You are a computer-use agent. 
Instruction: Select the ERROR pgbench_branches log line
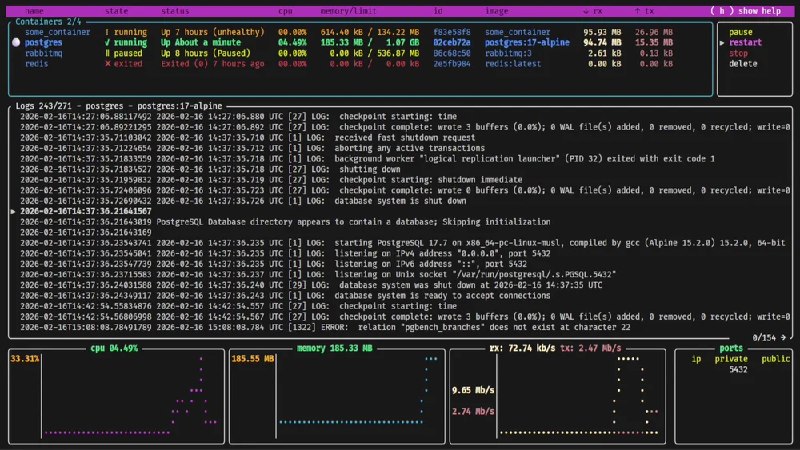[325, 328]
